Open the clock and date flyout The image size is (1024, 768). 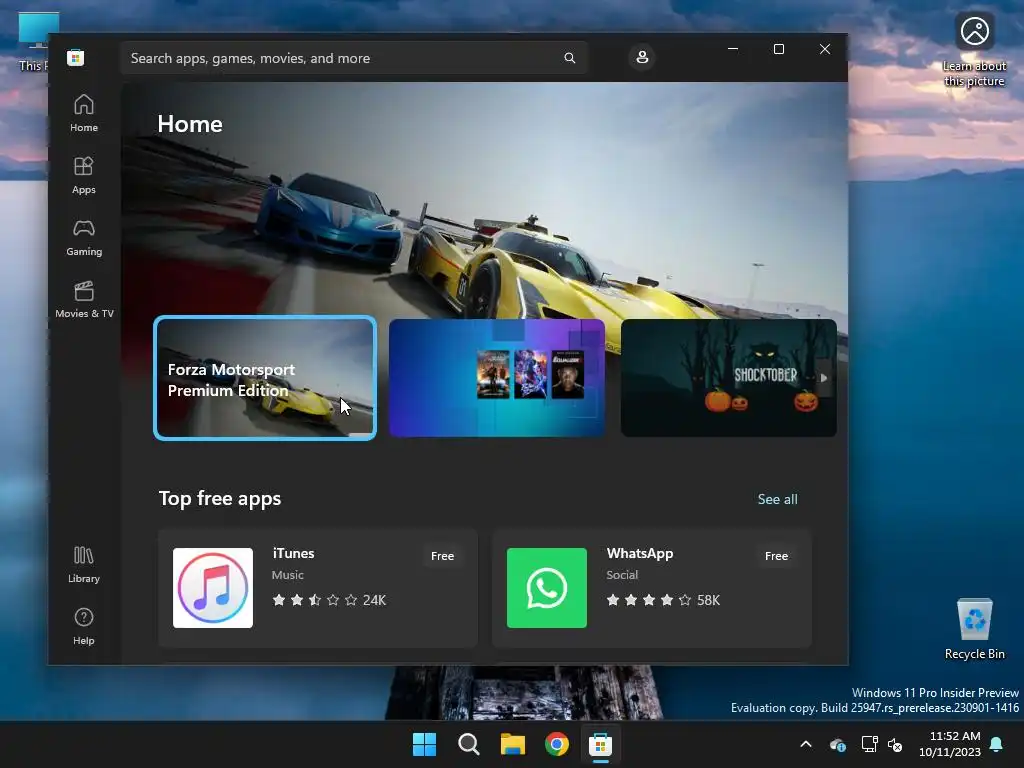pos(950,744)
